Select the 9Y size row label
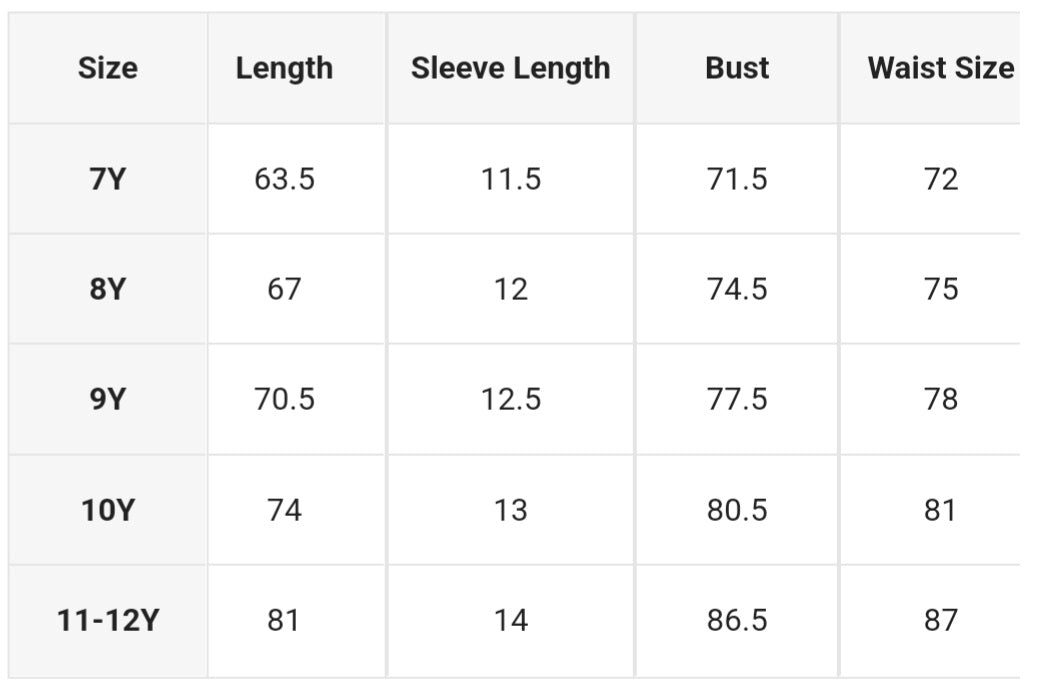Viewport: 1053px width, 698px height. coord(107,399)
